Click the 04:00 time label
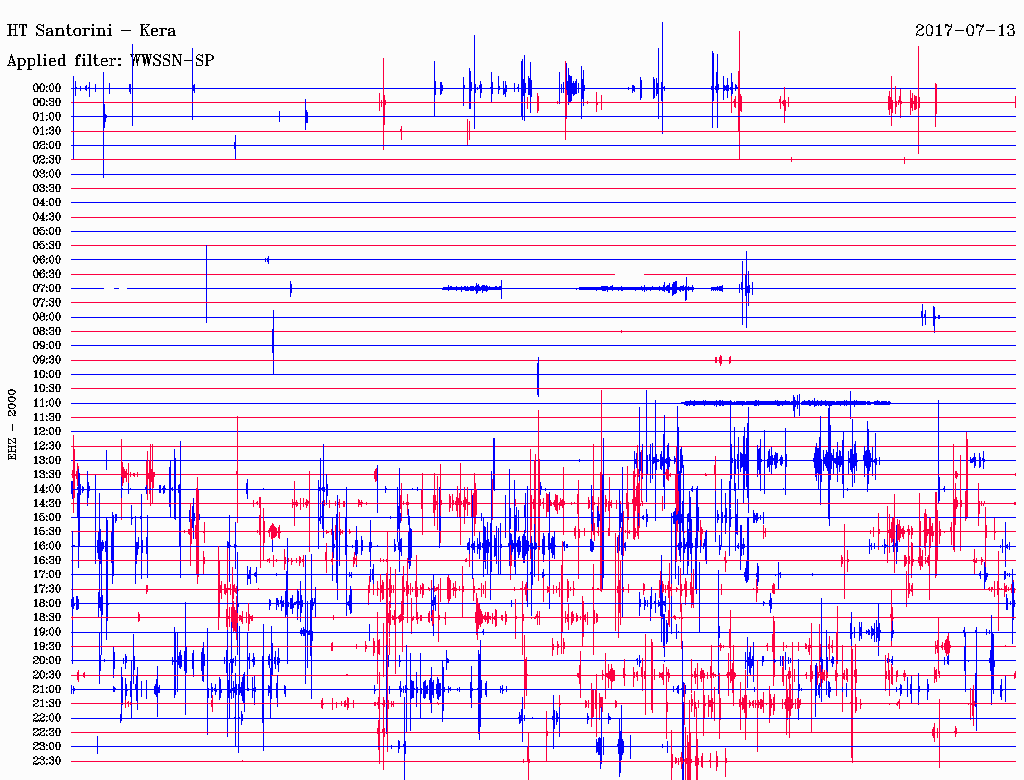The image size is (1024, 780). (x=46, y=203)
